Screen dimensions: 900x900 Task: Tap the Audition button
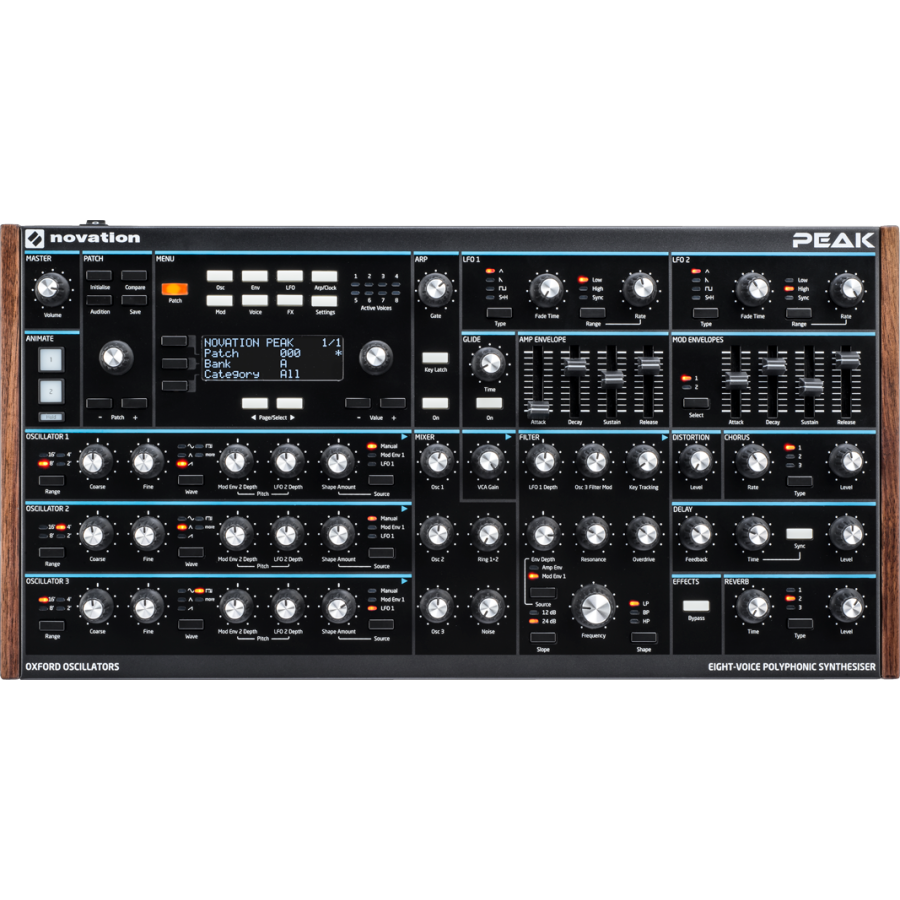click(x=99, y=300)
